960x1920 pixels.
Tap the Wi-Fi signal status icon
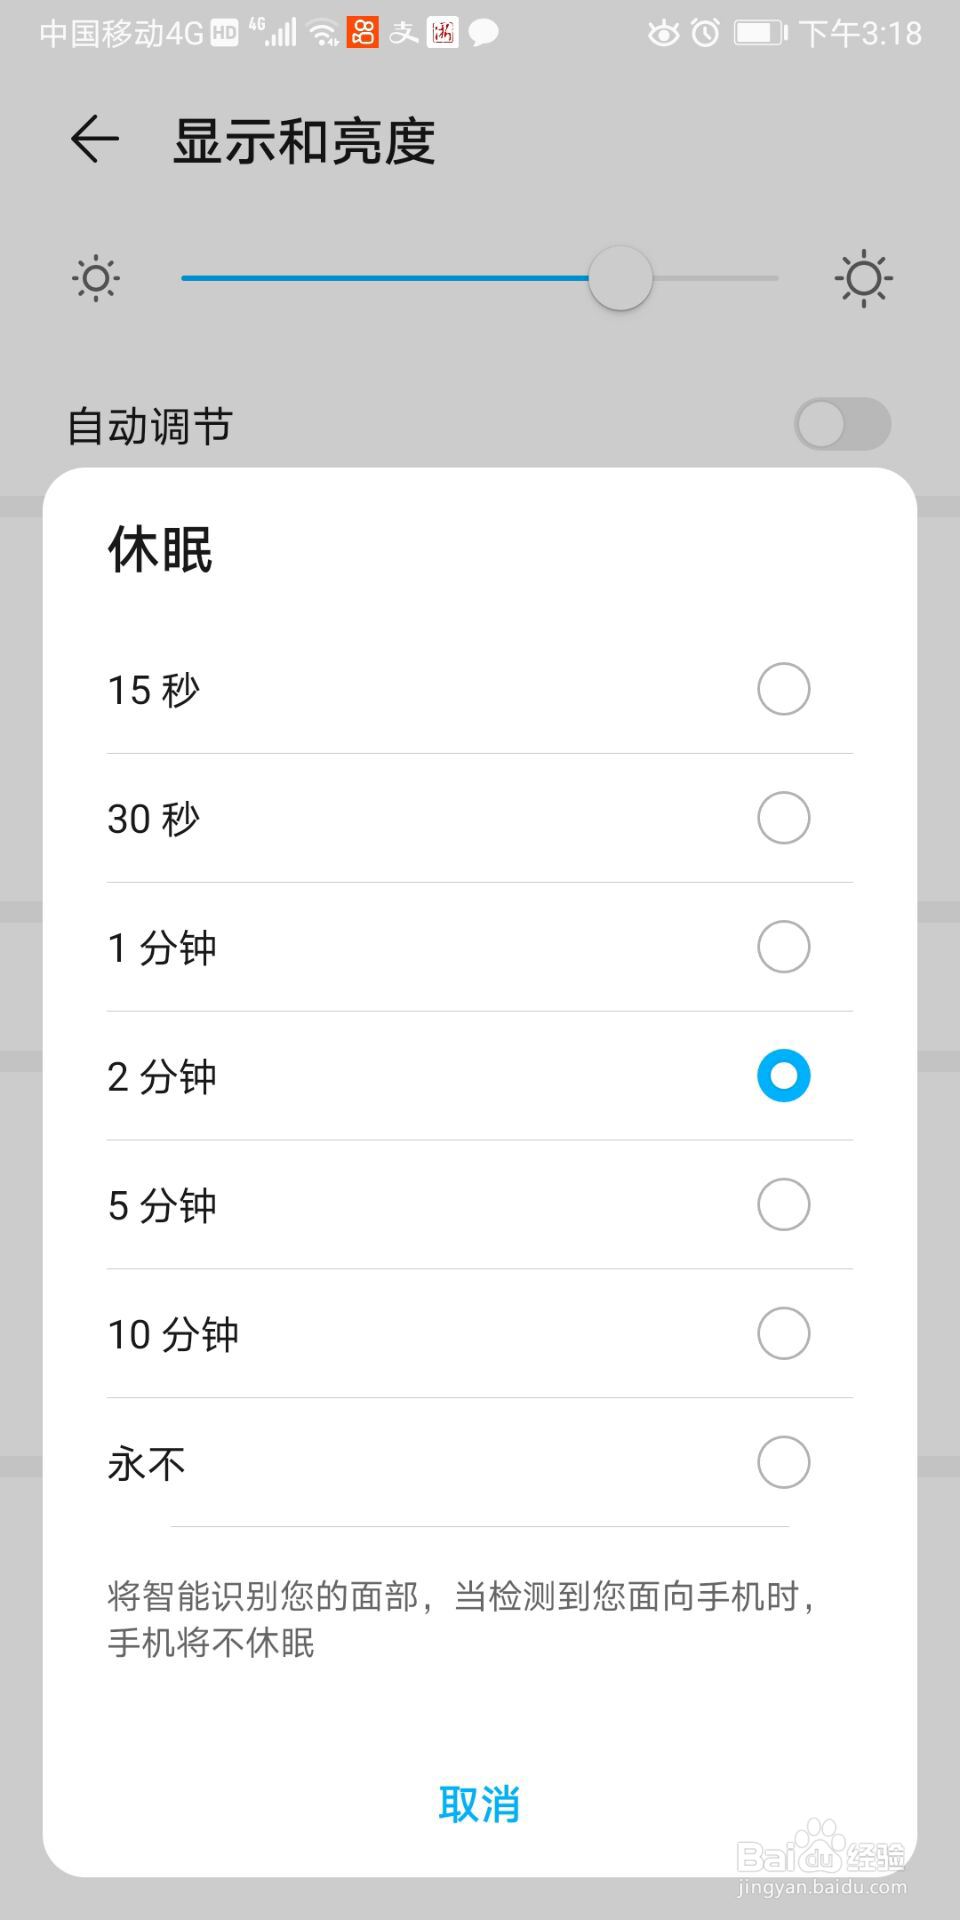pyautogui.click(x=322, y=33)
